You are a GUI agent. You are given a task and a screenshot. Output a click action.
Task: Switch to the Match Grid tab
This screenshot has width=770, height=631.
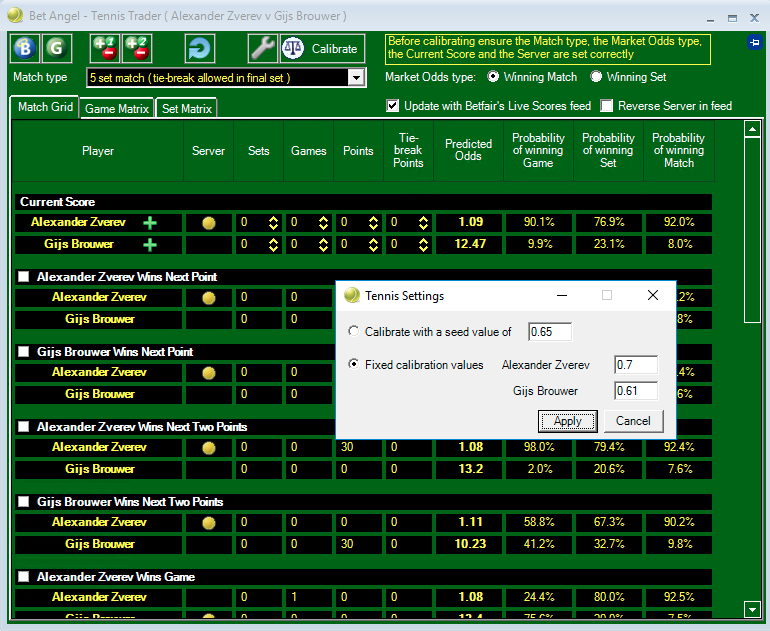[45, 107]
